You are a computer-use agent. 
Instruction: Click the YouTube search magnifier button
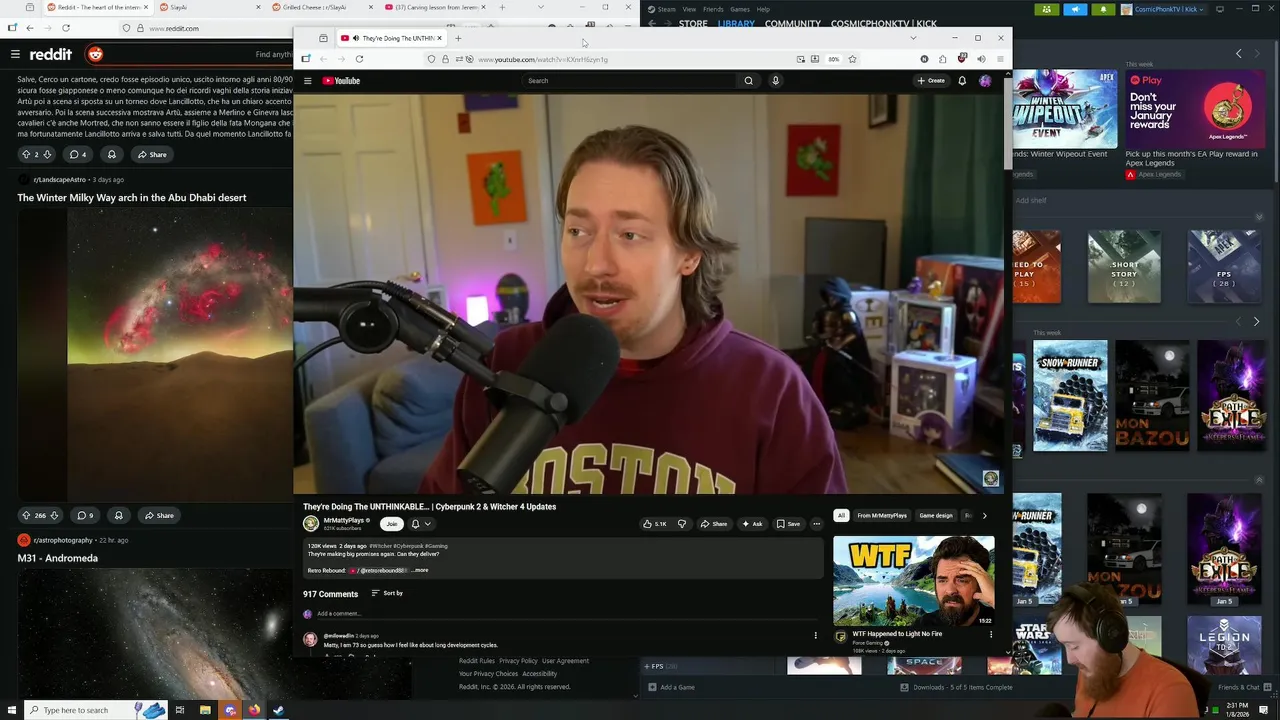[x=748, y=81]
